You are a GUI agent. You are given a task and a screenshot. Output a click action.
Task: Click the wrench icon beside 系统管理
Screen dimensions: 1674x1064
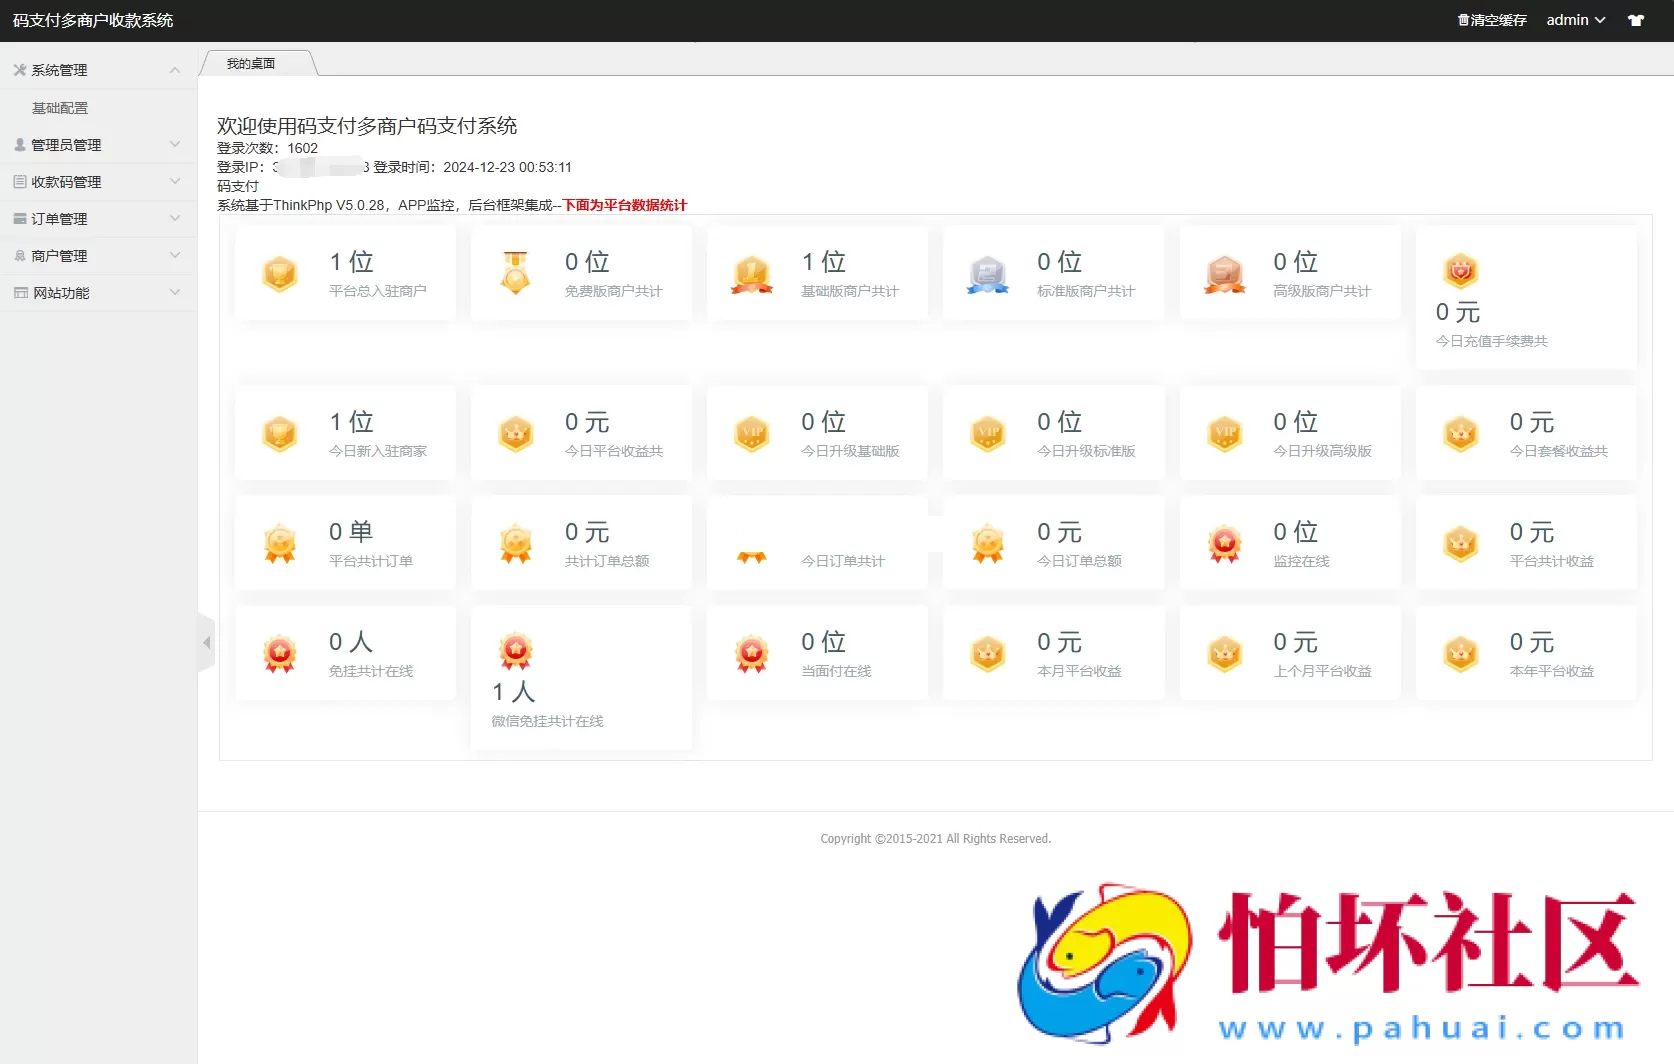tap(19, 69)
